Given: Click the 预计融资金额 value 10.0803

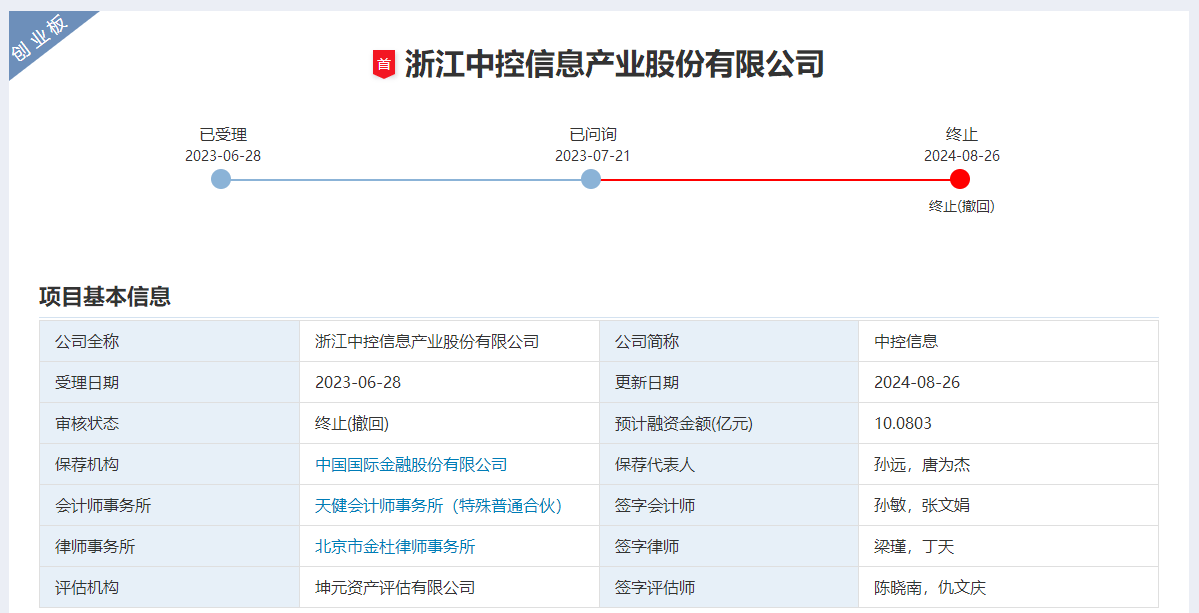Looking at the screenshot, I should [x=899, y=423].
